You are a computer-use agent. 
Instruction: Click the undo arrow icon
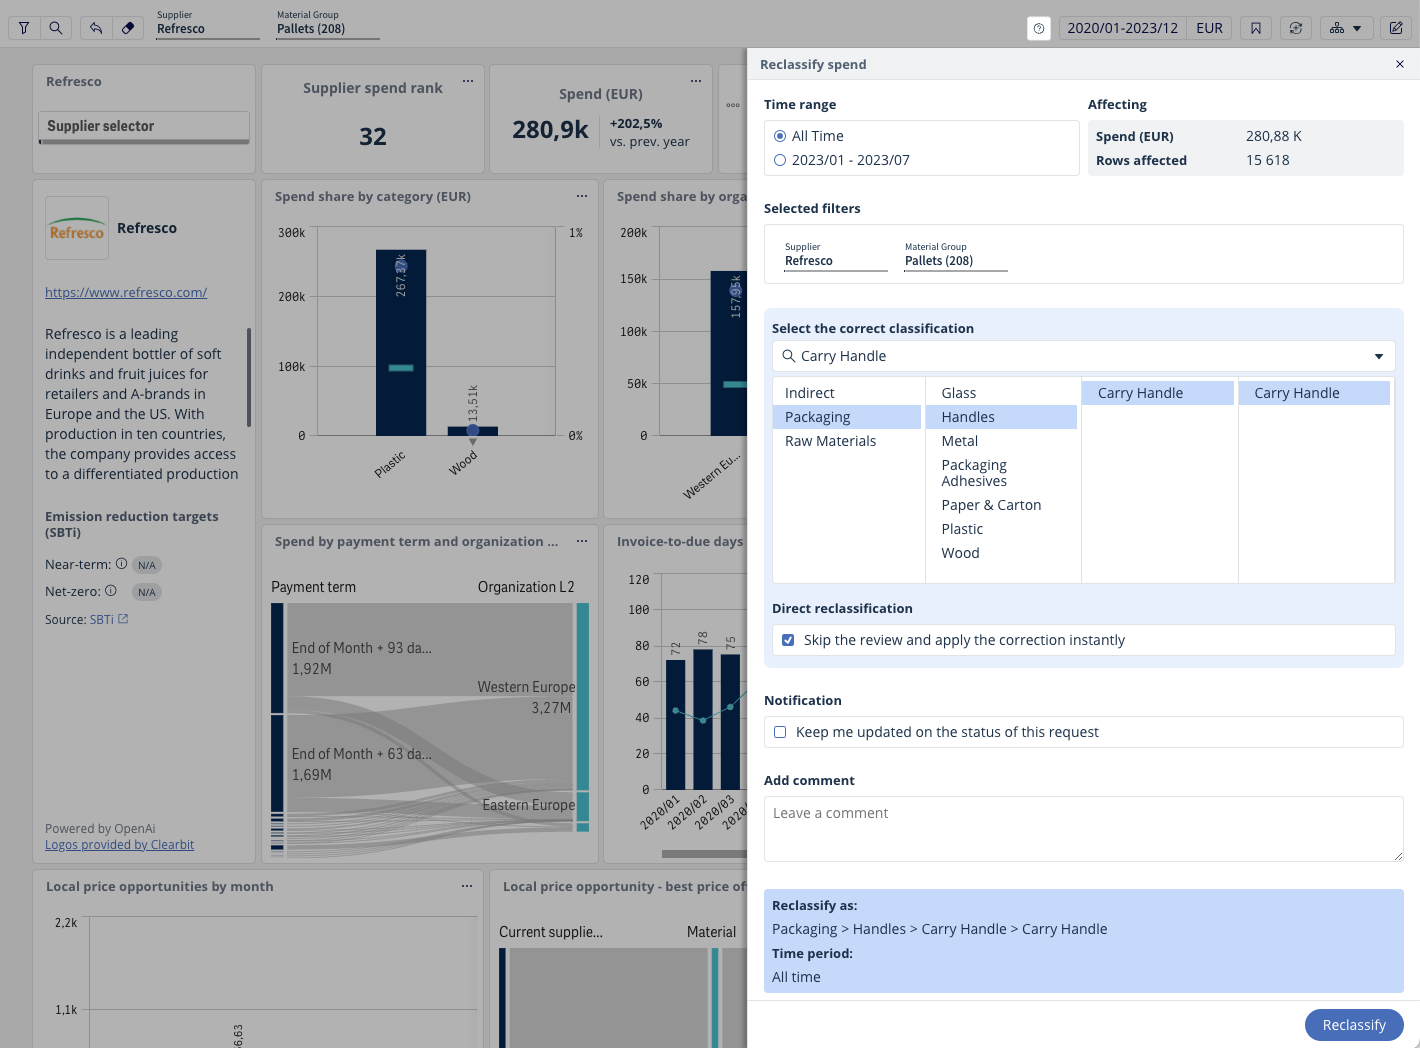[96, 28]
